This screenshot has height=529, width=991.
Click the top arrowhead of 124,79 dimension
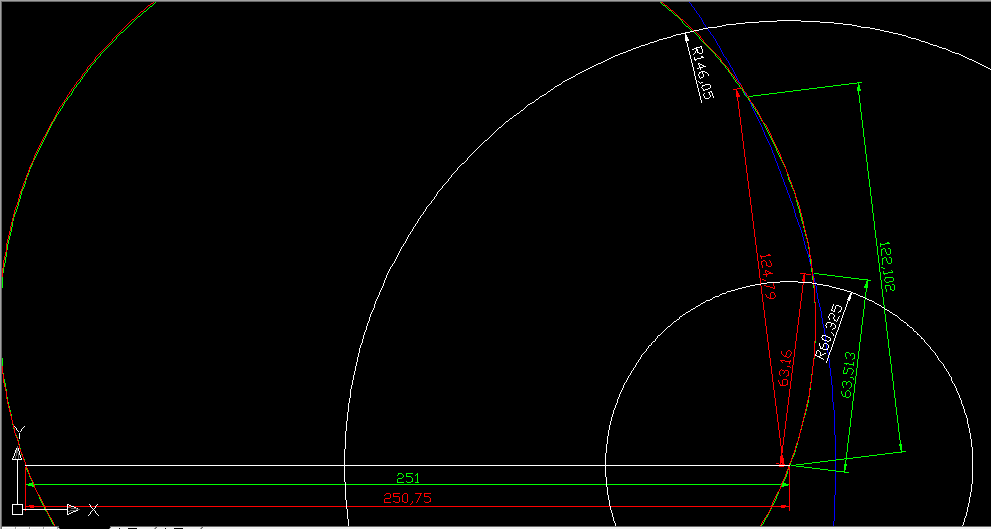pos(741,96)
